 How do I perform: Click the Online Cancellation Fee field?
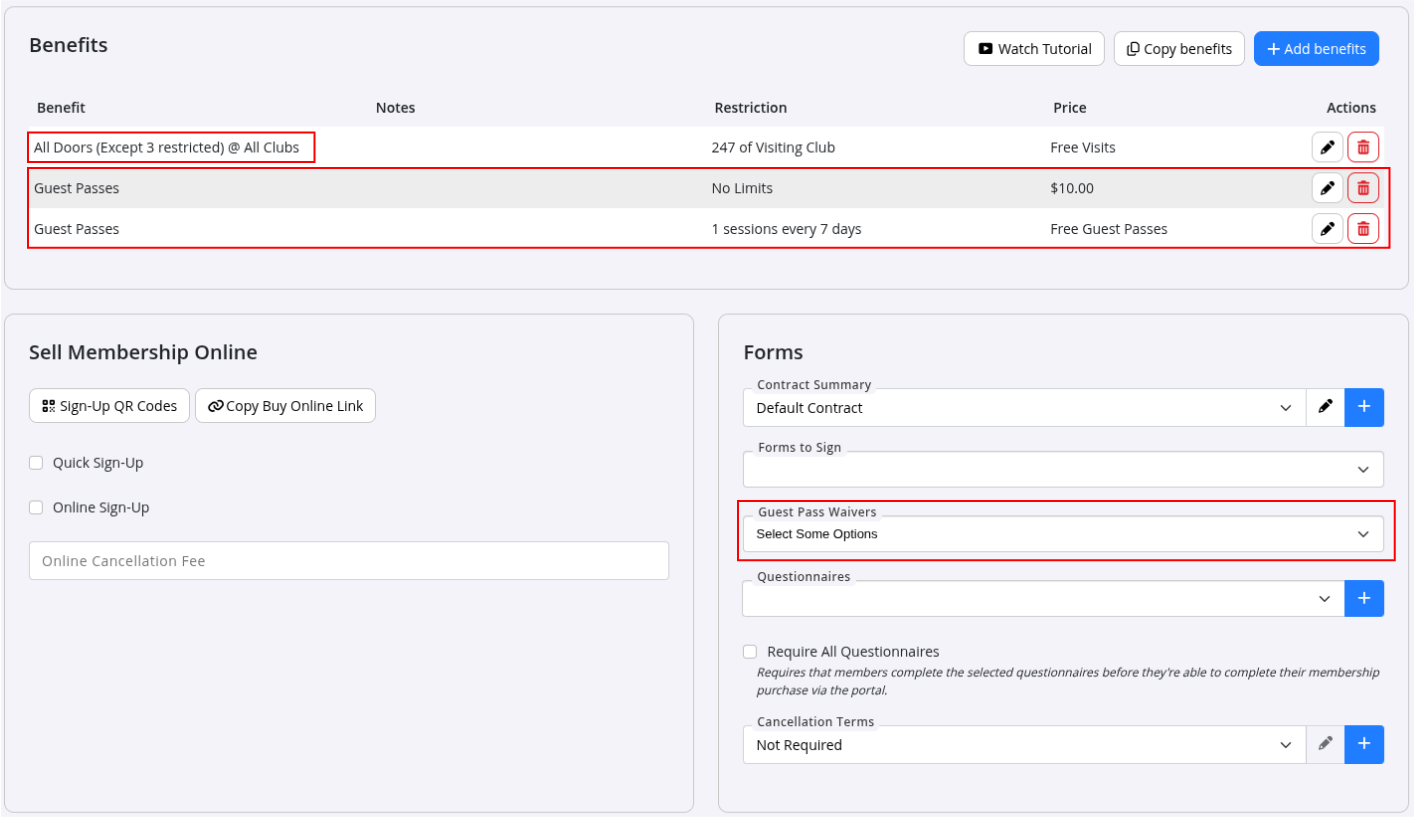pyautogui.click(x=349, y=561)
